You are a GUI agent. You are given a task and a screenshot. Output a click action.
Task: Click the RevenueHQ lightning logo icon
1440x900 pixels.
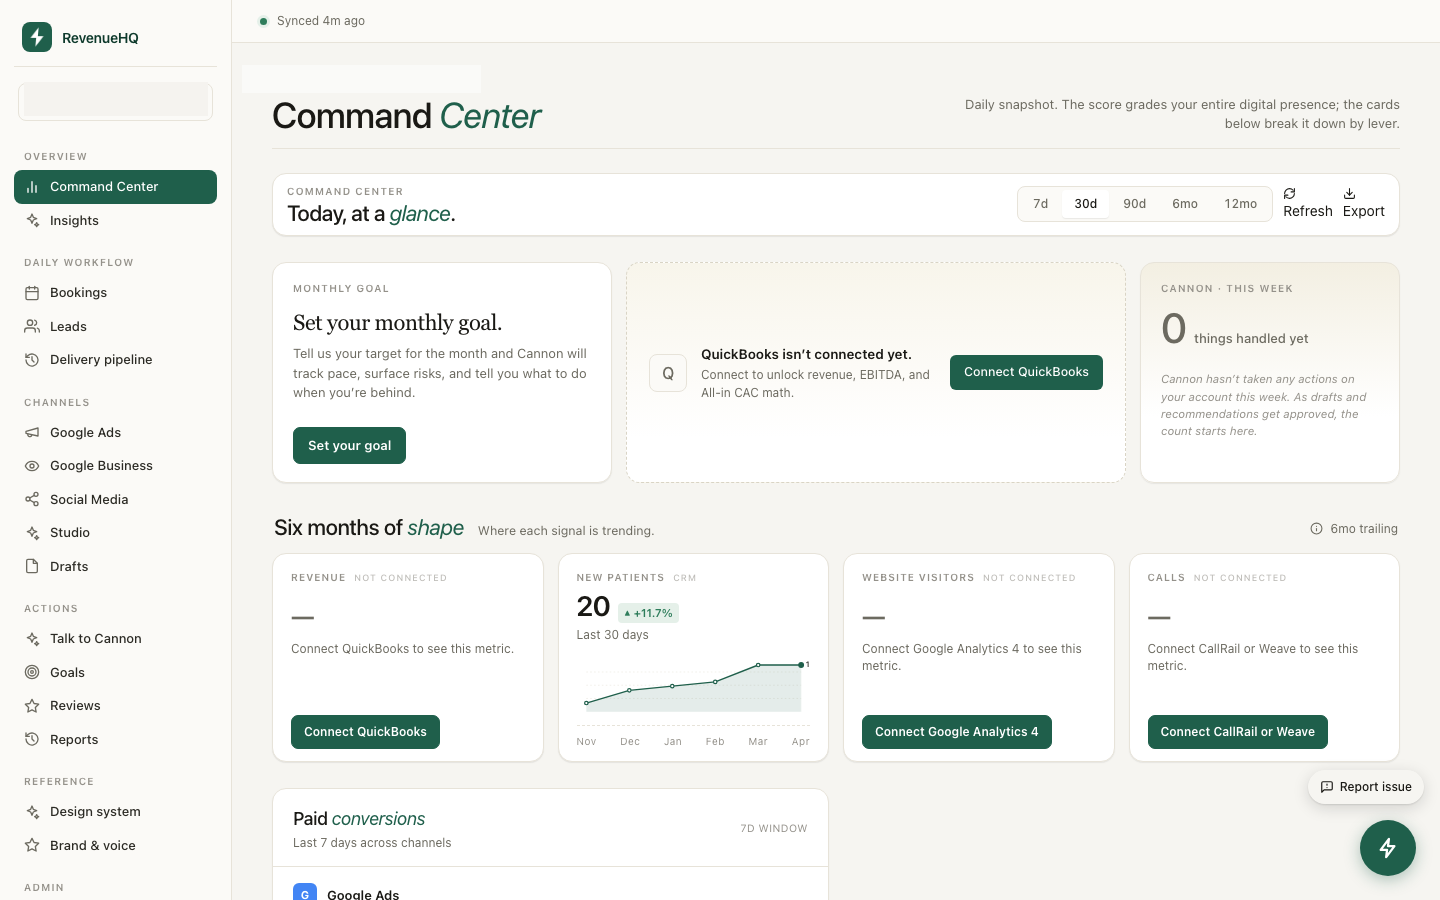coord(37,37)
